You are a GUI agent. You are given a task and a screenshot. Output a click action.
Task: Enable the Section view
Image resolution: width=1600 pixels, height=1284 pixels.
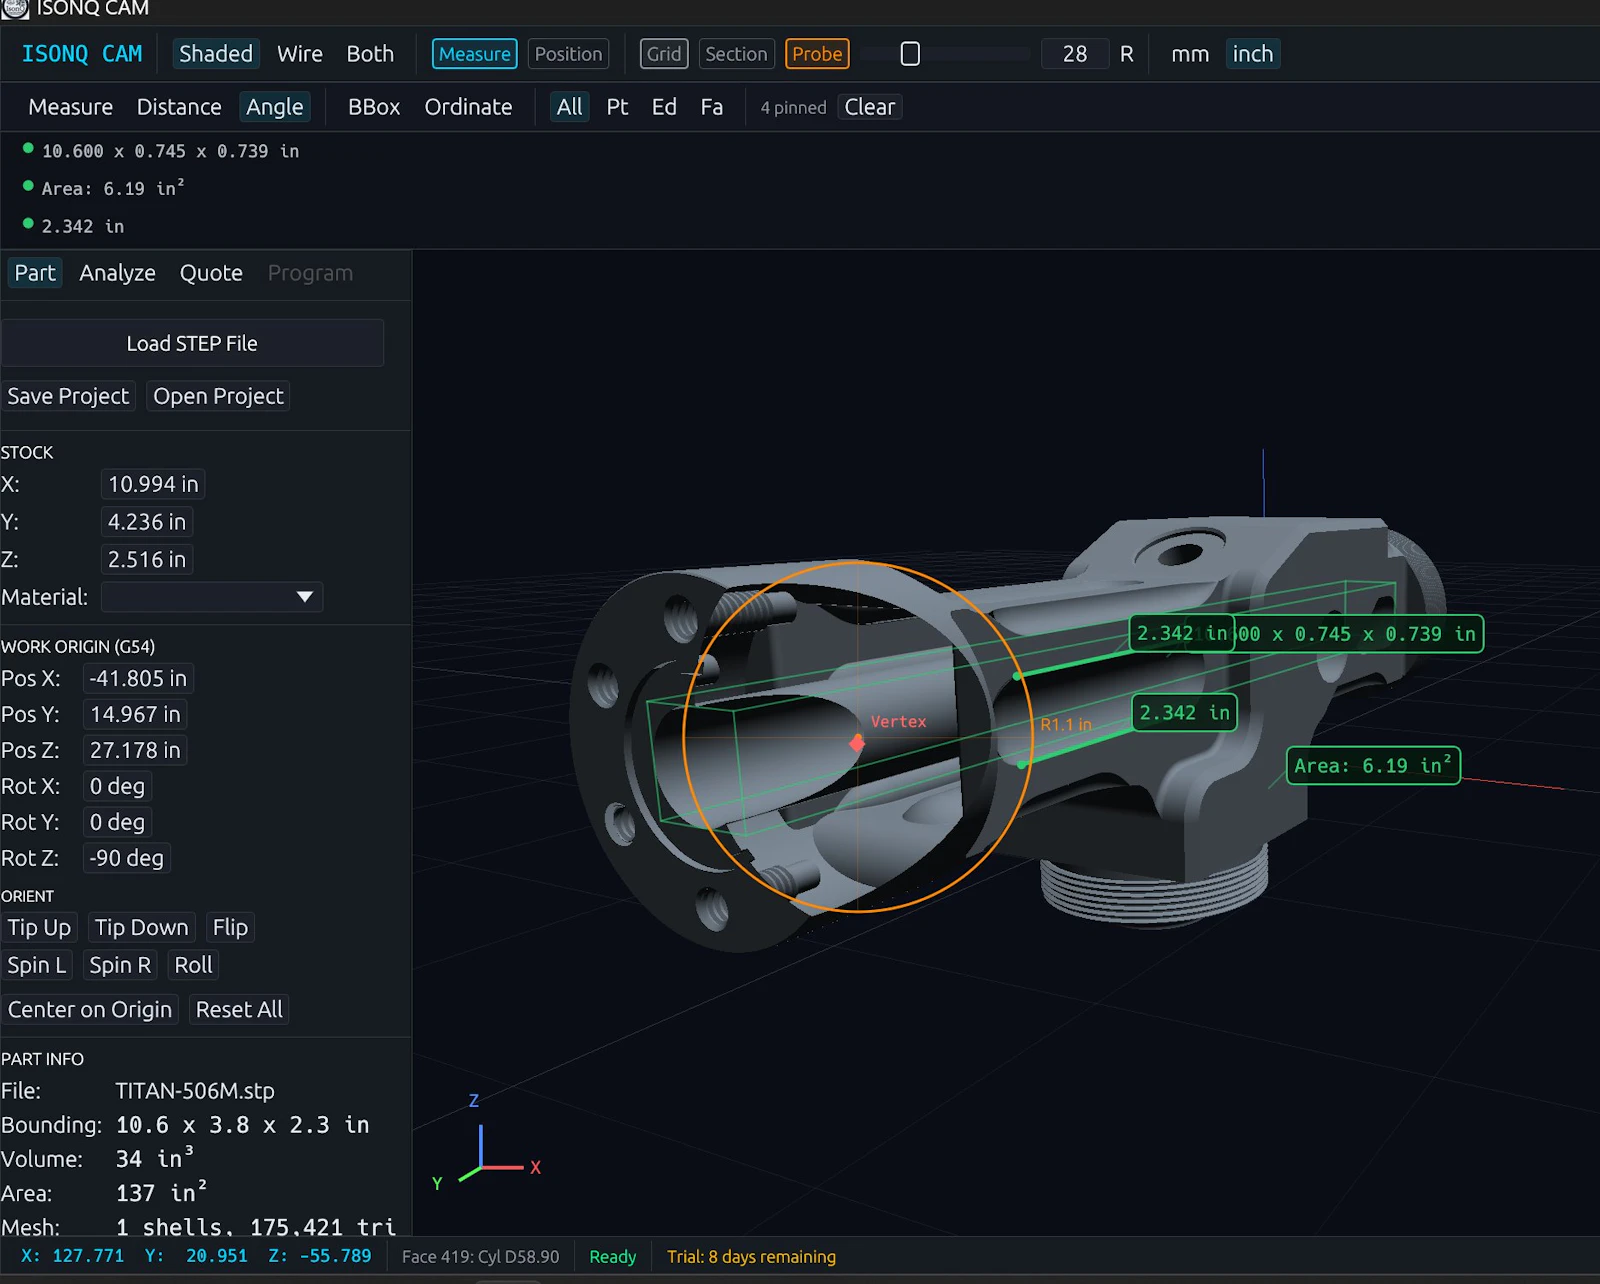736,54
